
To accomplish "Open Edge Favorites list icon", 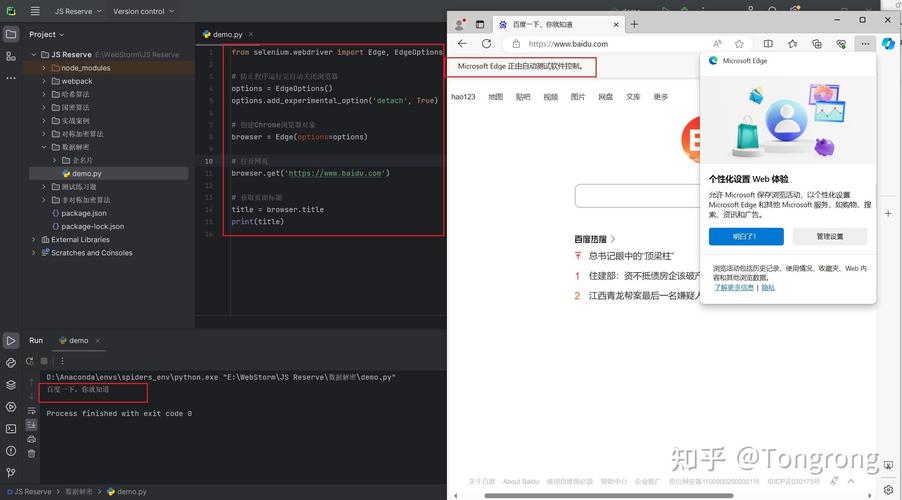I will (793, 44).
